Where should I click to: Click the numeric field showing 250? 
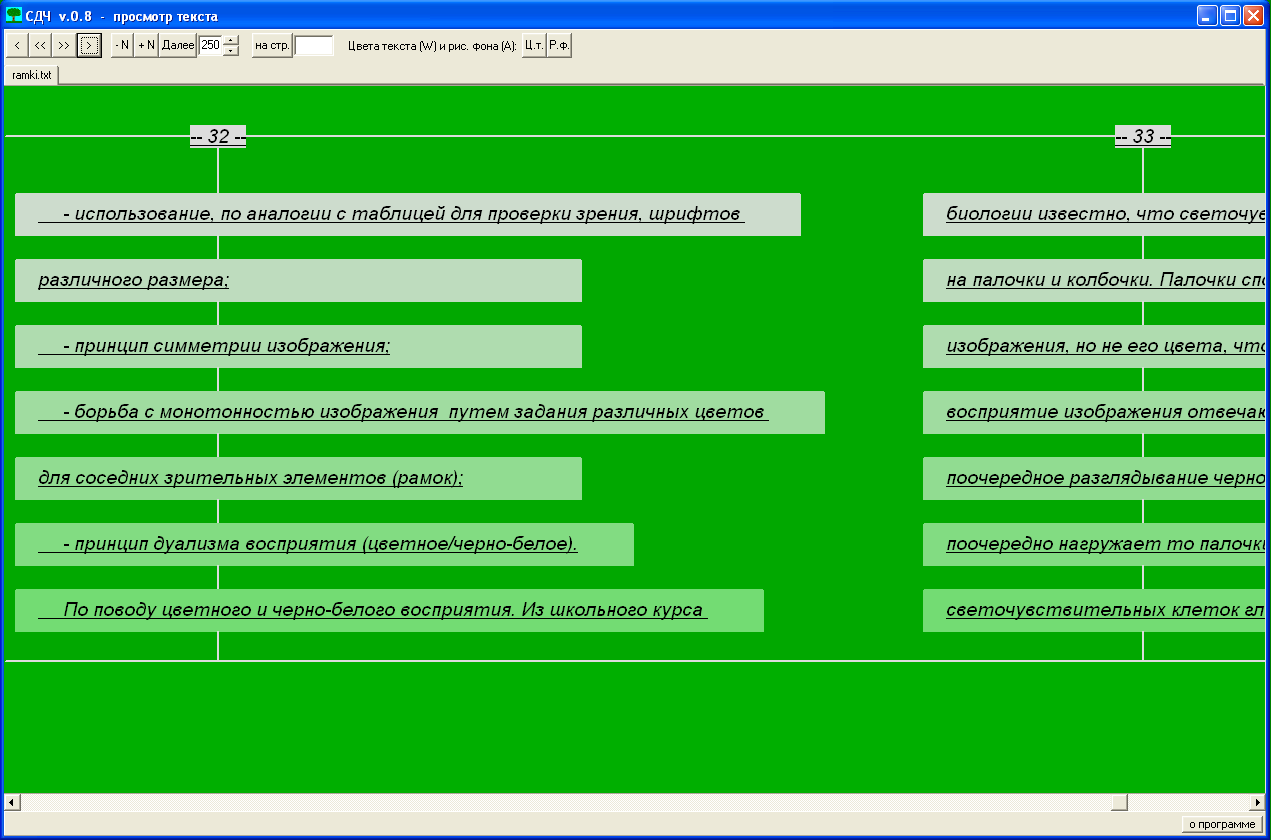click(x=210, y=45)
